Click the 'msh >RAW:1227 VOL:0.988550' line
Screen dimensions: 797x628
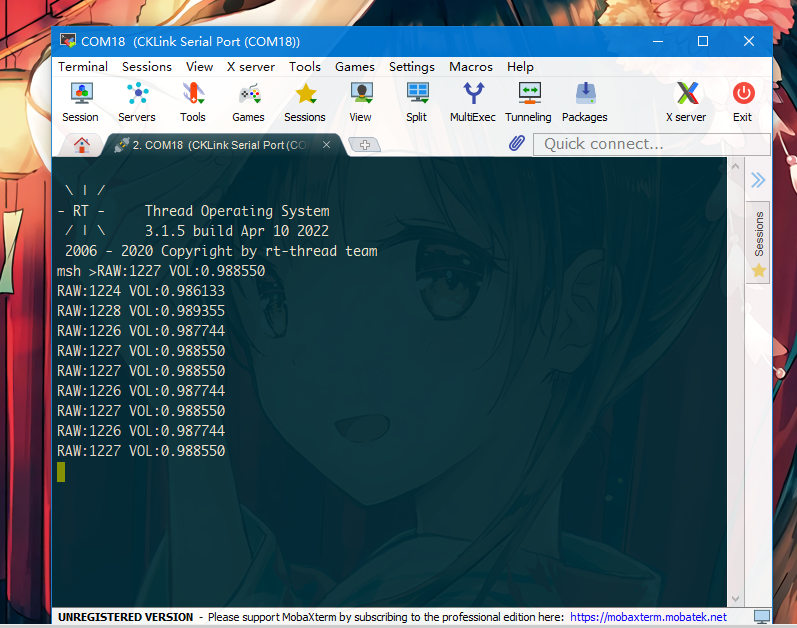161,271
